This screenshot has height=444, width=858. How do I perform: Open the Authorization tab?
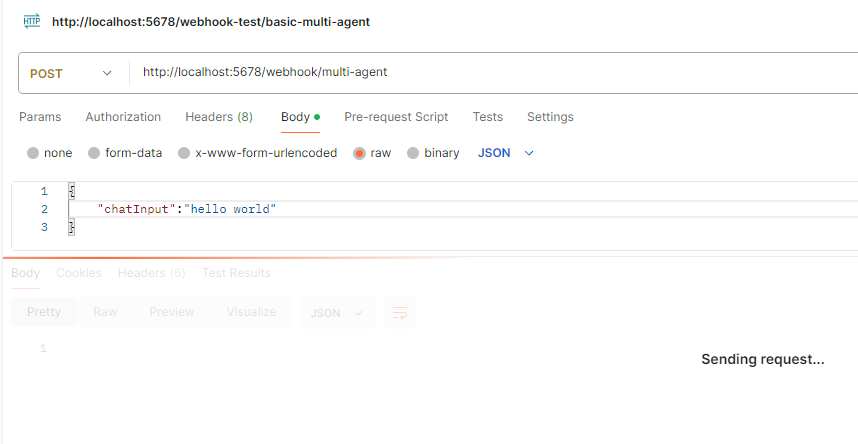(x=123, y=117)
